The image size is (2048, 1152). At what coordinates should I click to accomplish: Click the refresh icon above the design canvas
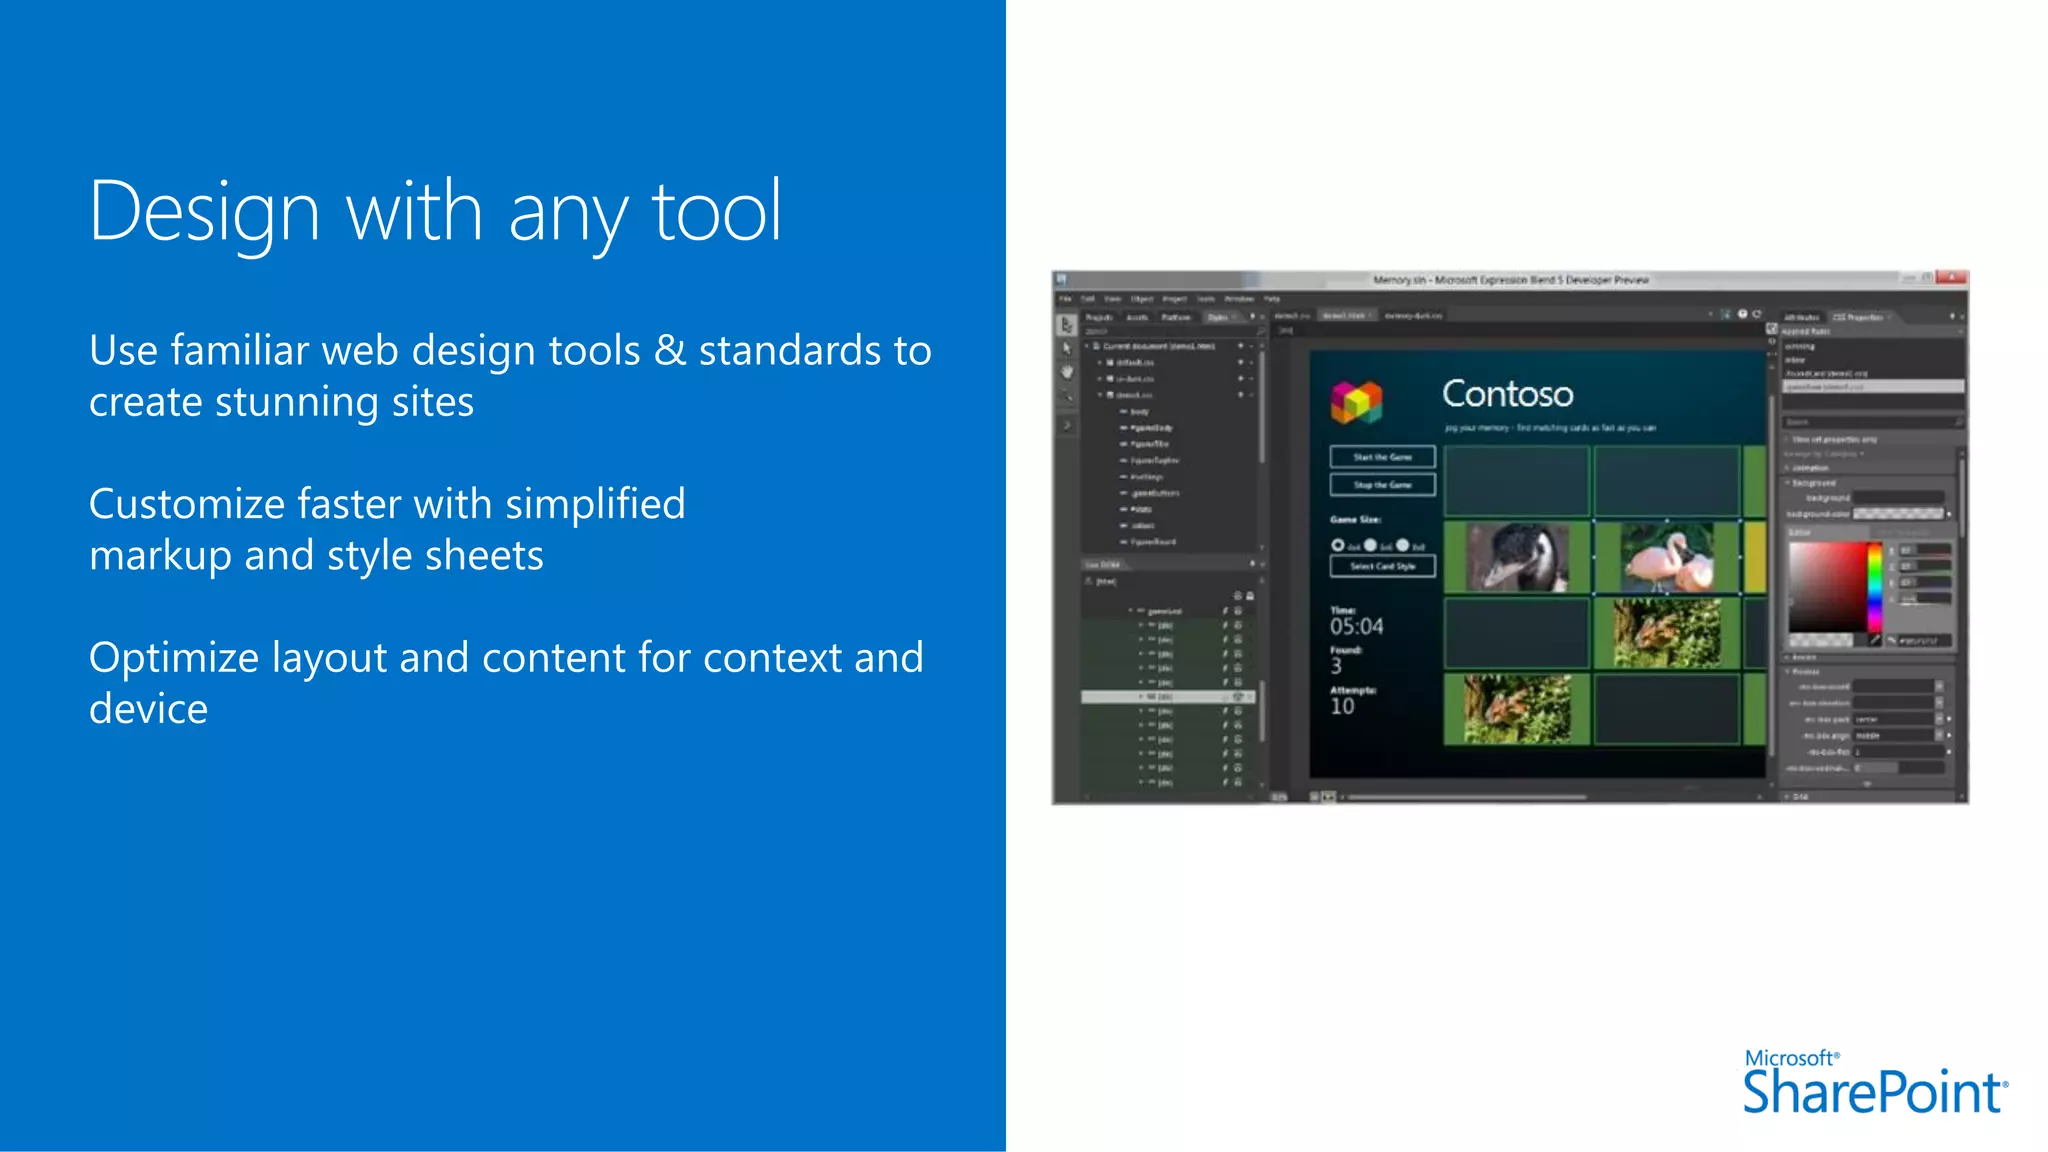point(1757,315)
